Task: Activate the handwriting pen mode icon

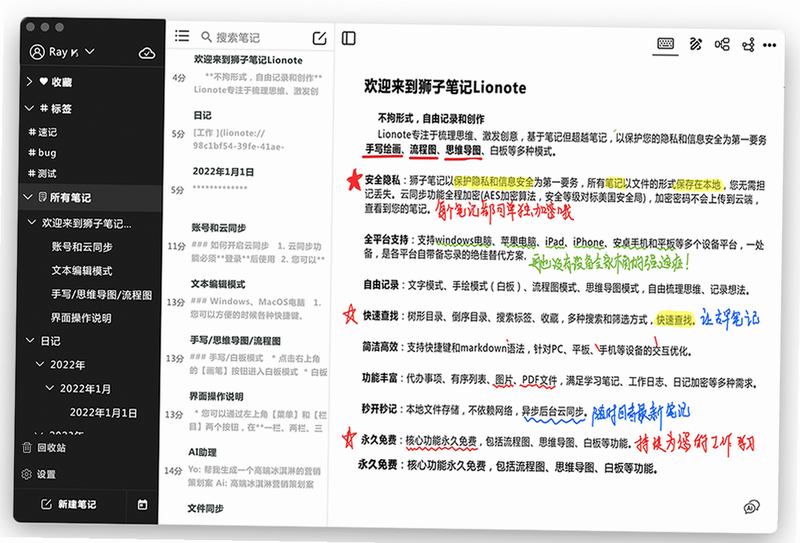Action: [x=695, y=44]
